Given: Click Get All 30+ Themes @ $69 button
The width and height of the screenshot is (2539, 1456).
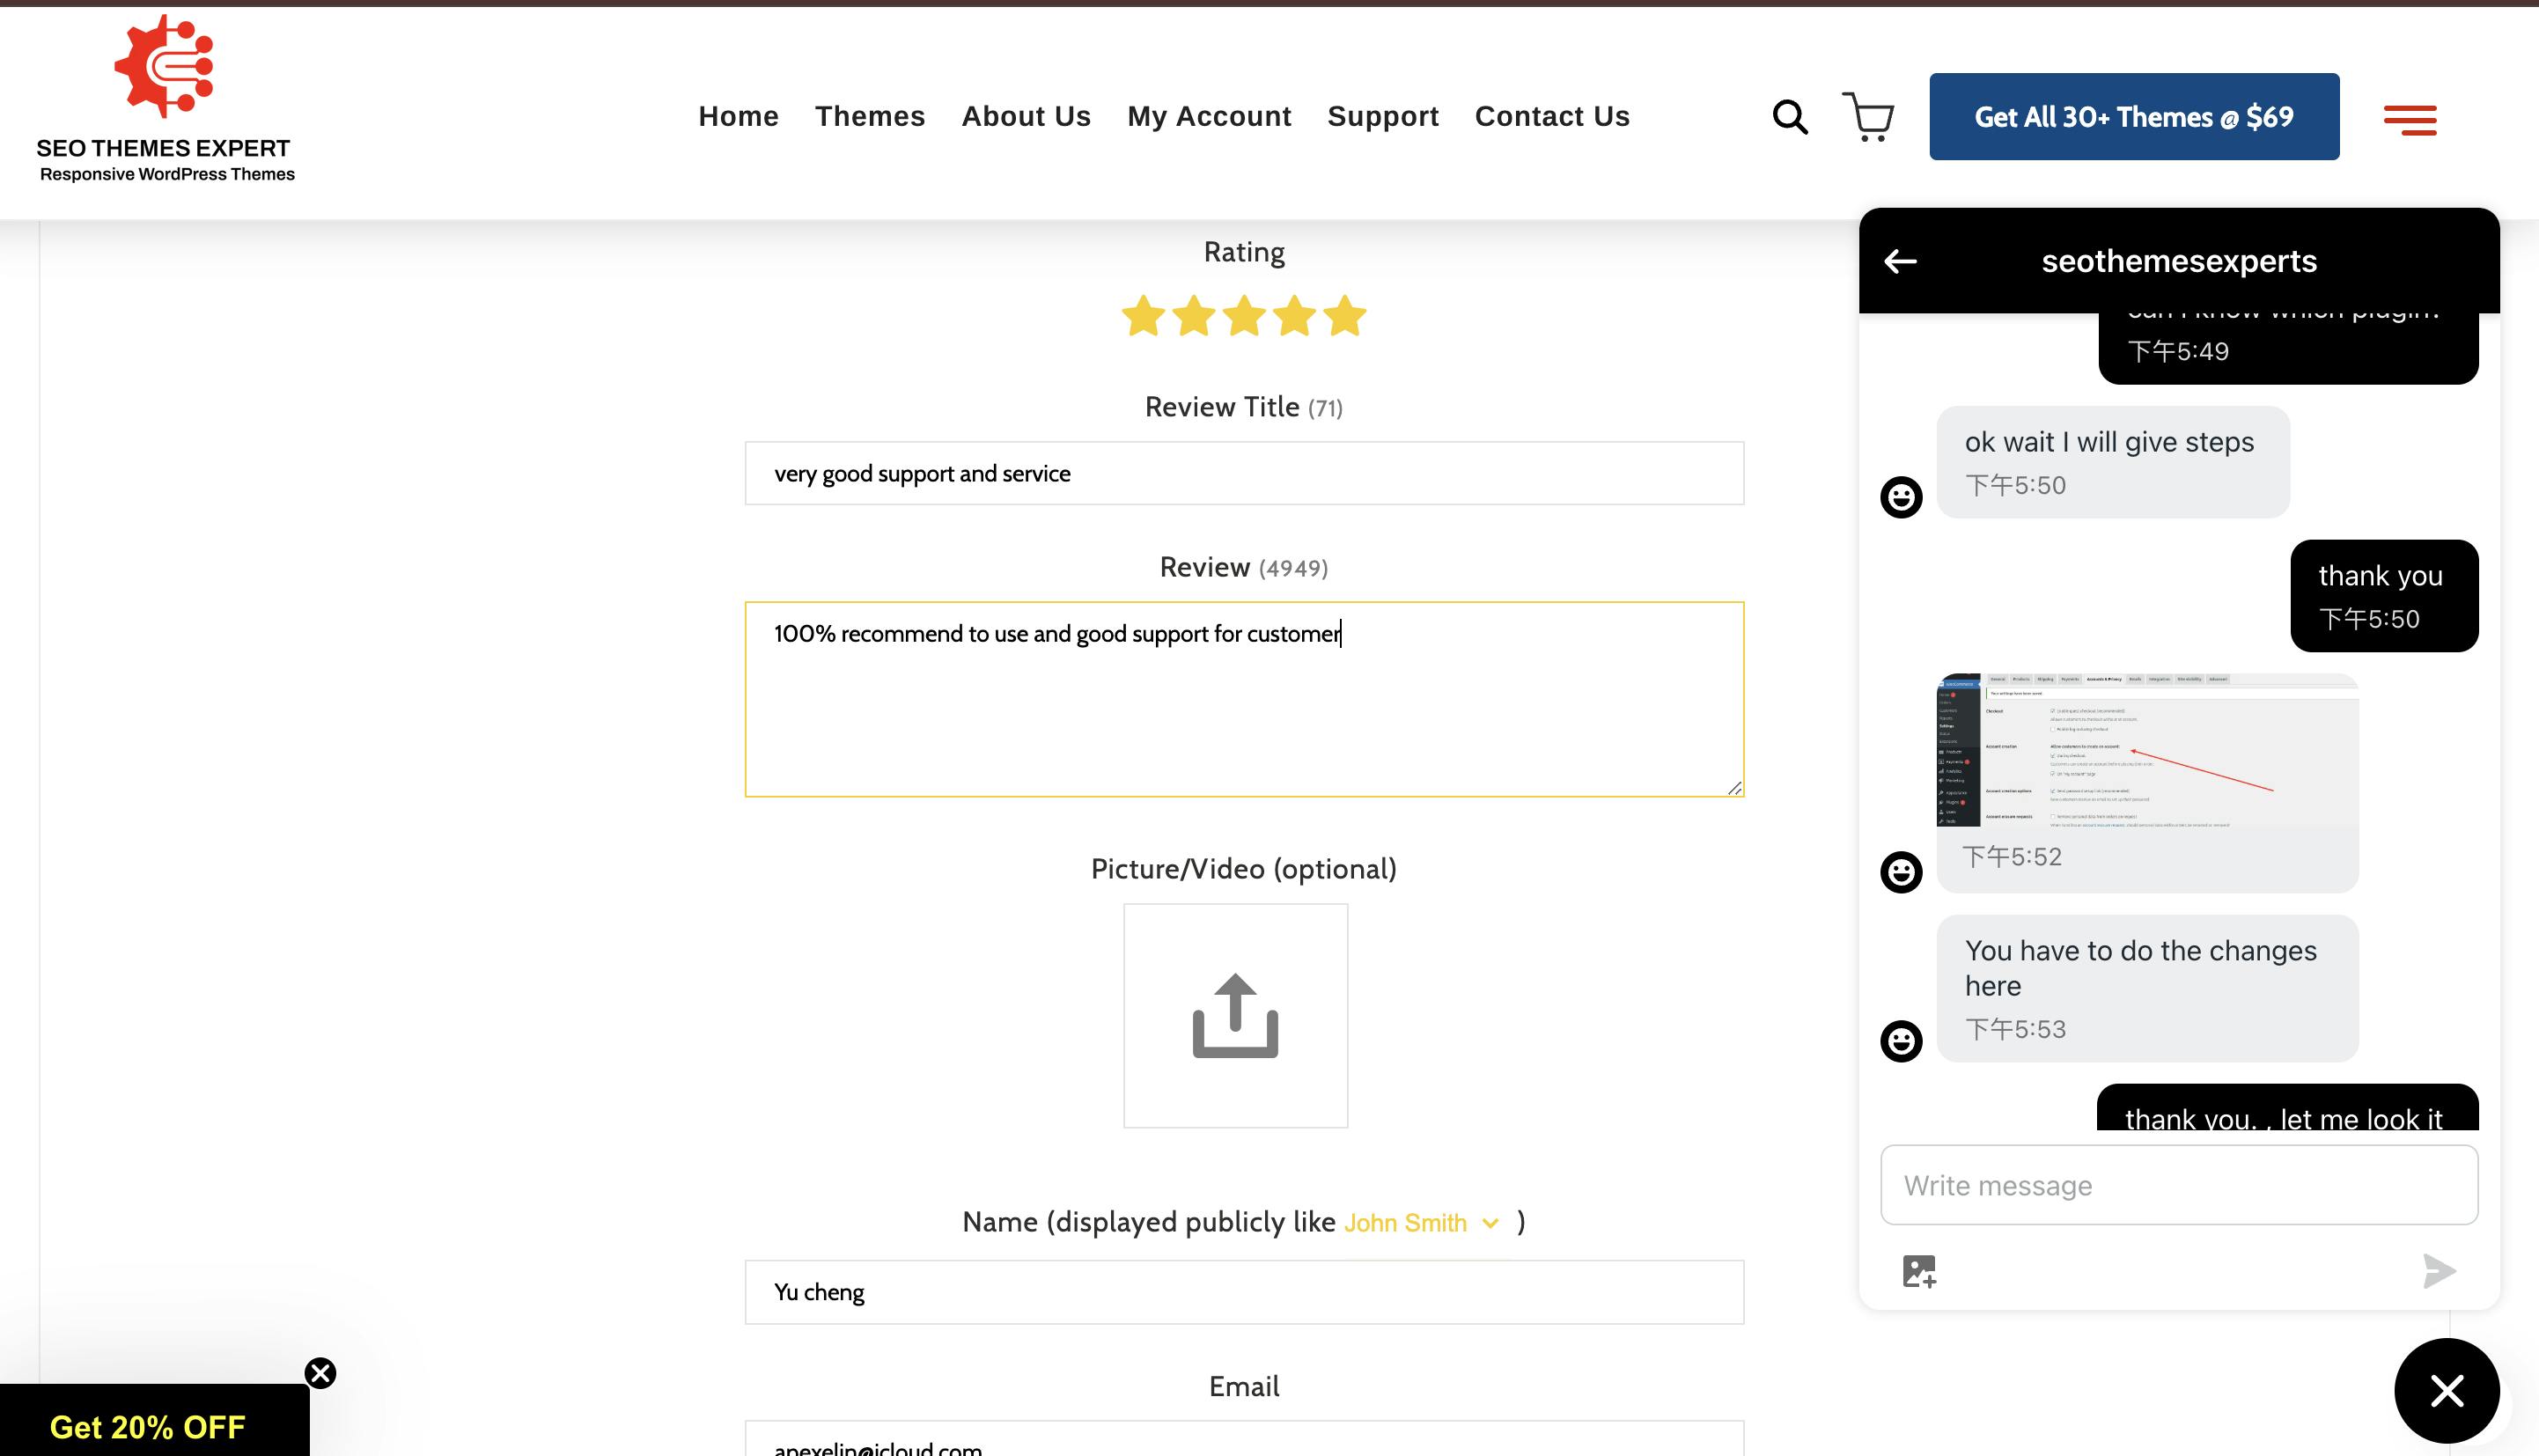Looking at the screenshot, I should coord(2133,117).
